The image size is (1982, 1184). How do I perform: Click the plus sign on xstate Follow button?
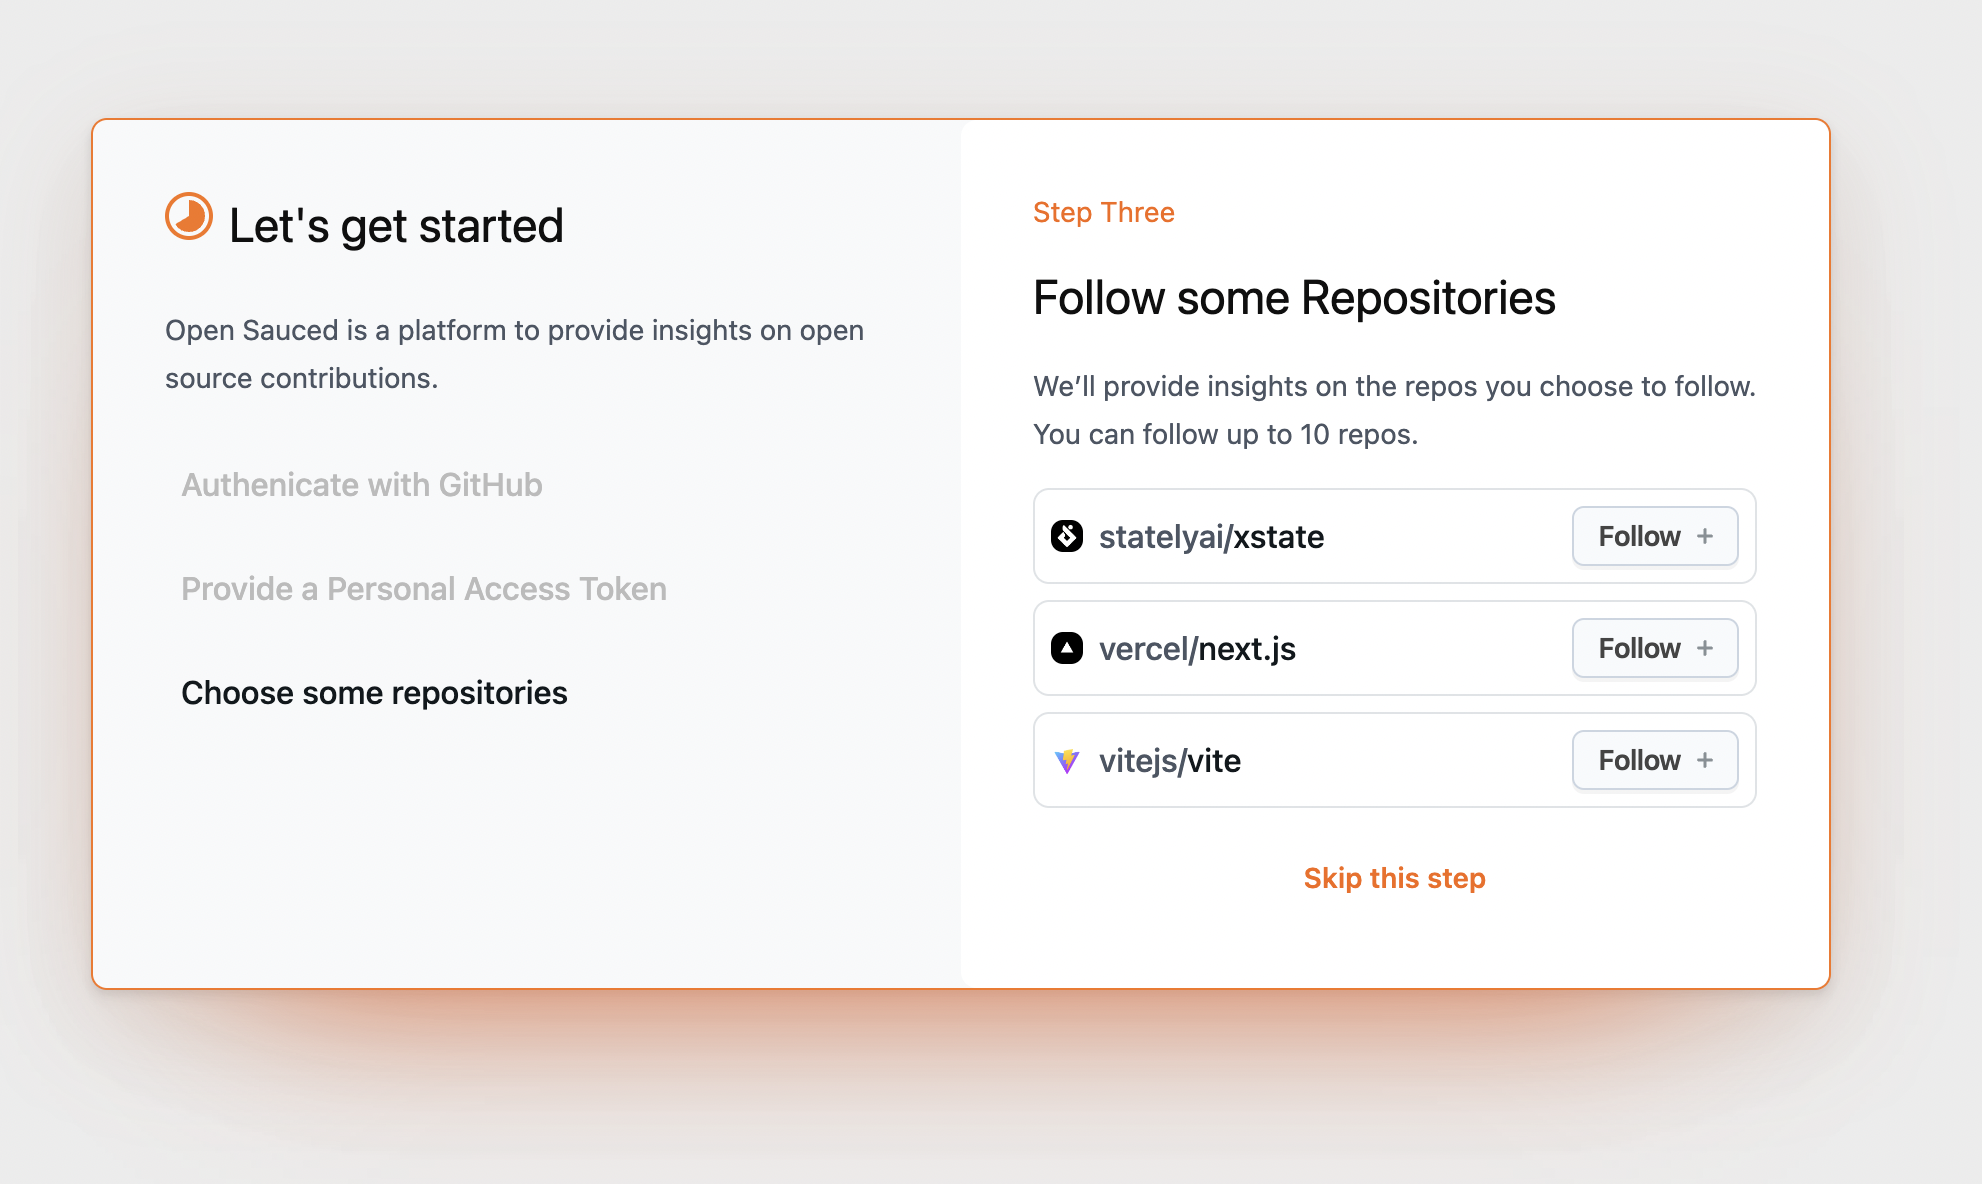pos(1705,536)
